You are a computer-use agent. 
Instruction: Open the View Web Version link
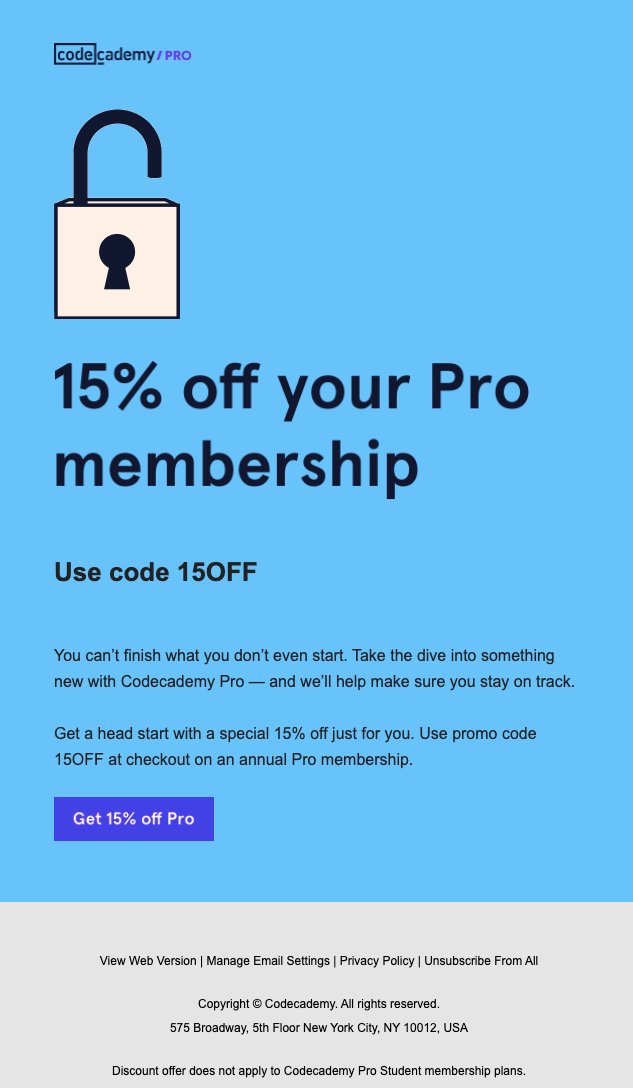click(148, 961)
